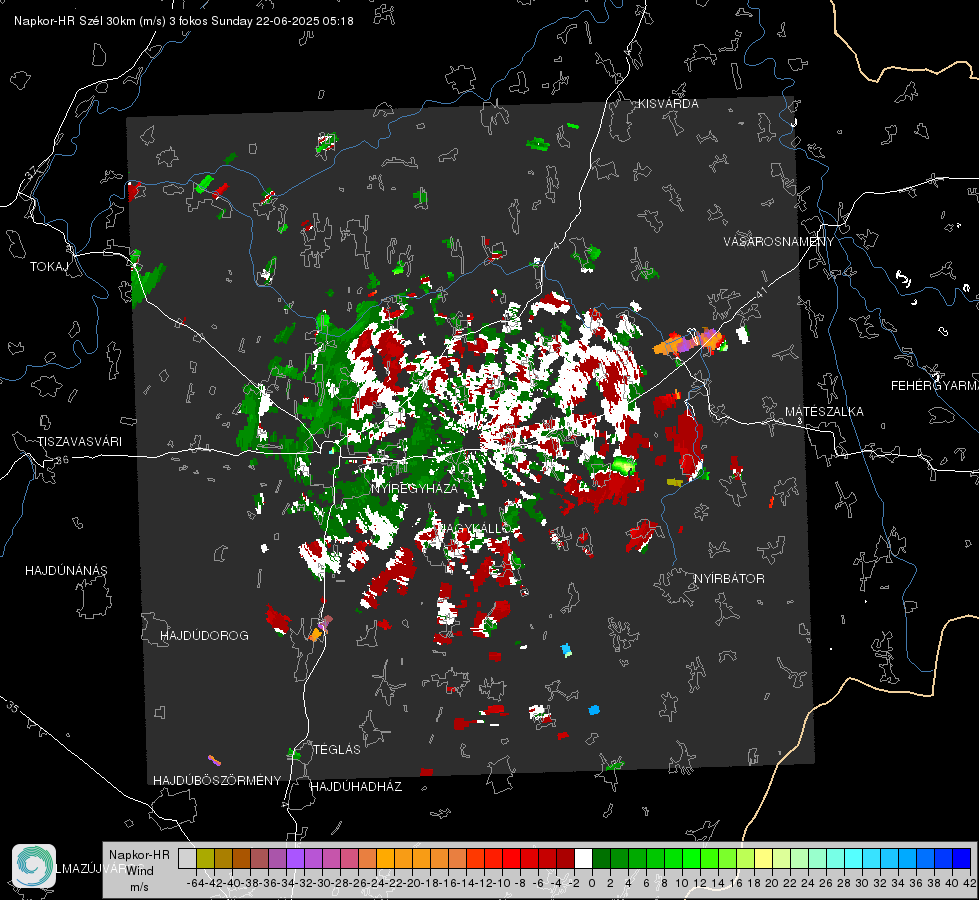Click the VÁSÁROSNAMÉNY city label

click(x=779, y=242)
